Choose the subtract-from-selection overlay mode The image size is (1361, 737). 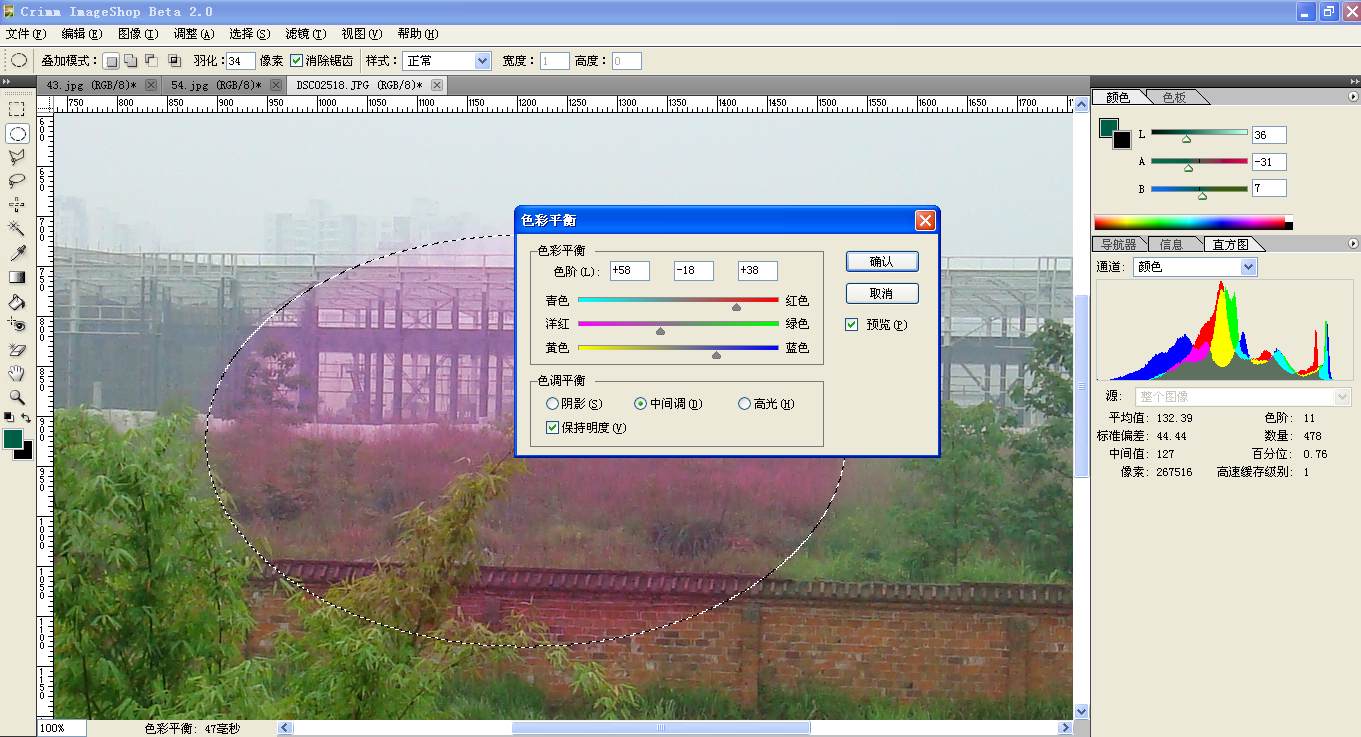coord(151,61)
